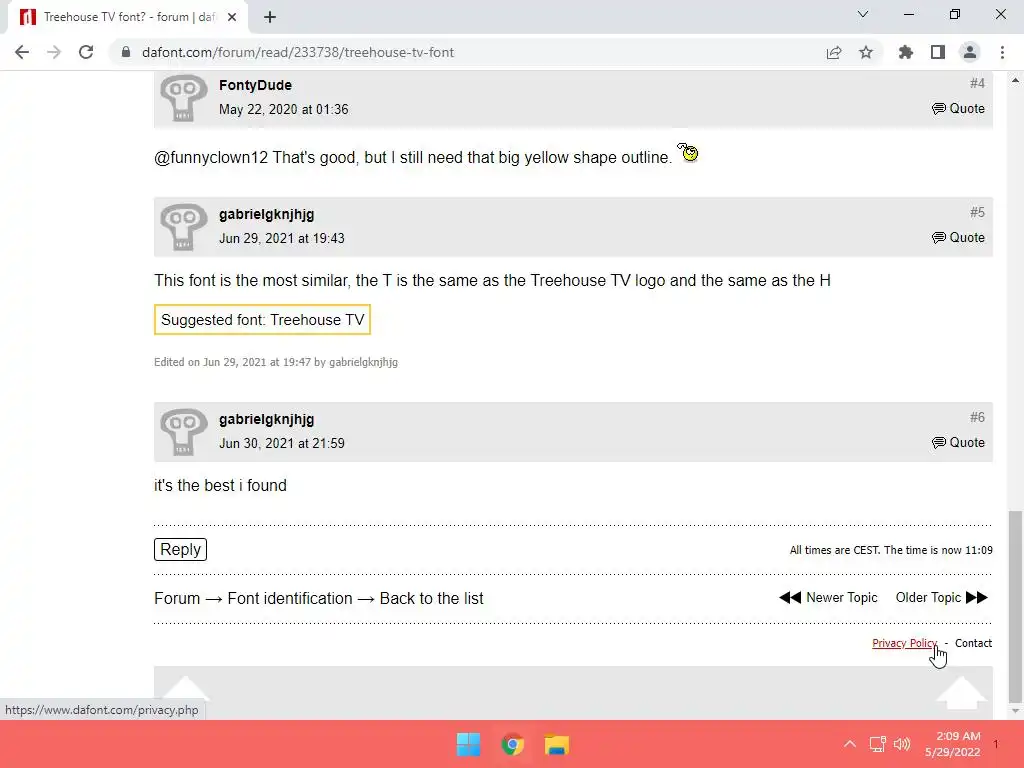Click the yellow smiley emoticon
Image resolution: width=1024 pixels, height=768 pixels.
pos(688,152)
